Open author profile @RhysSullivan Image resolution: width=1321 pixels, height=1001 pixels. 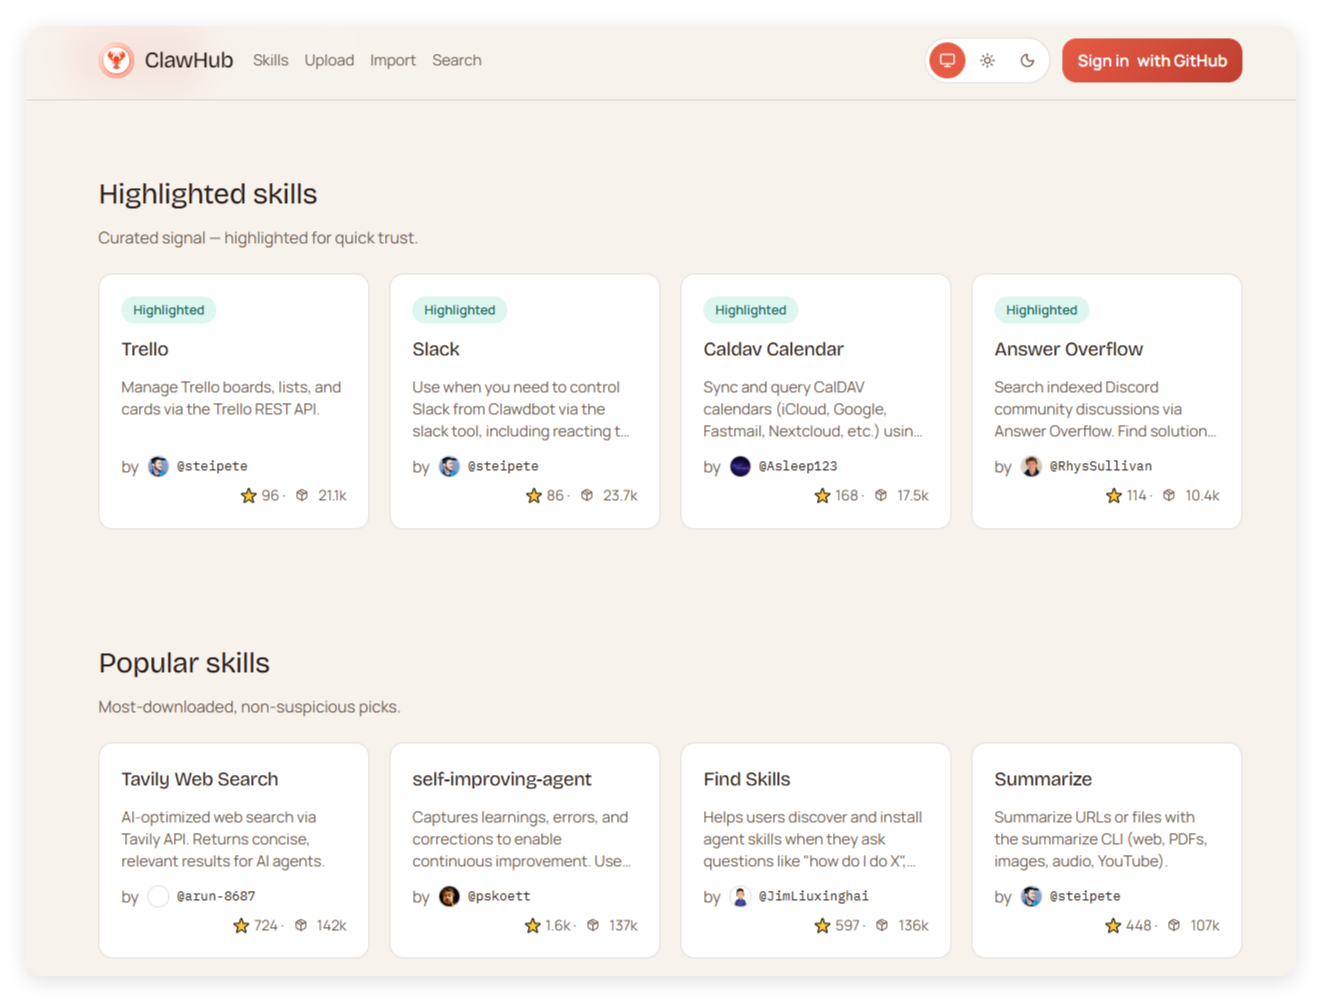coord(1101,466)
